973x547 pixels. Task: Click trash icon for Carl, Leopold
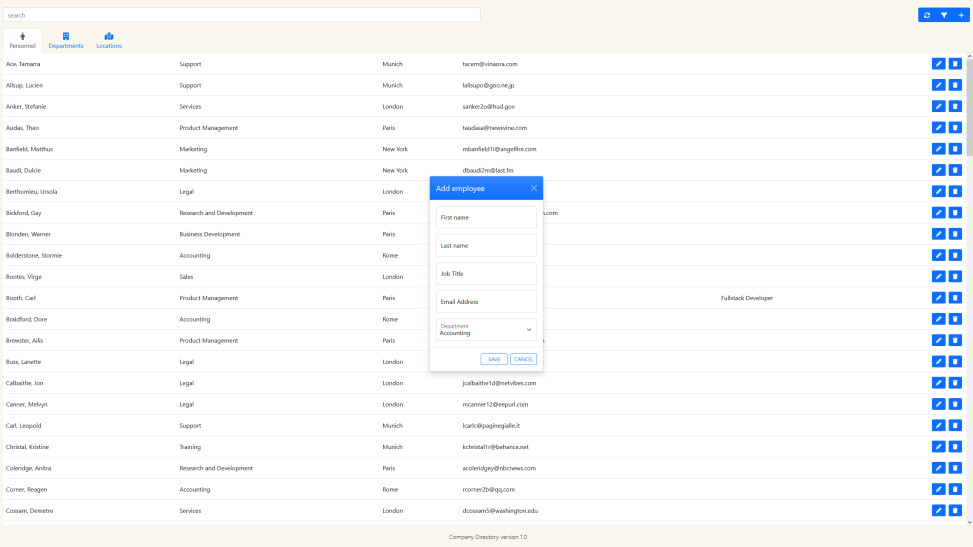tap(955, 426)
